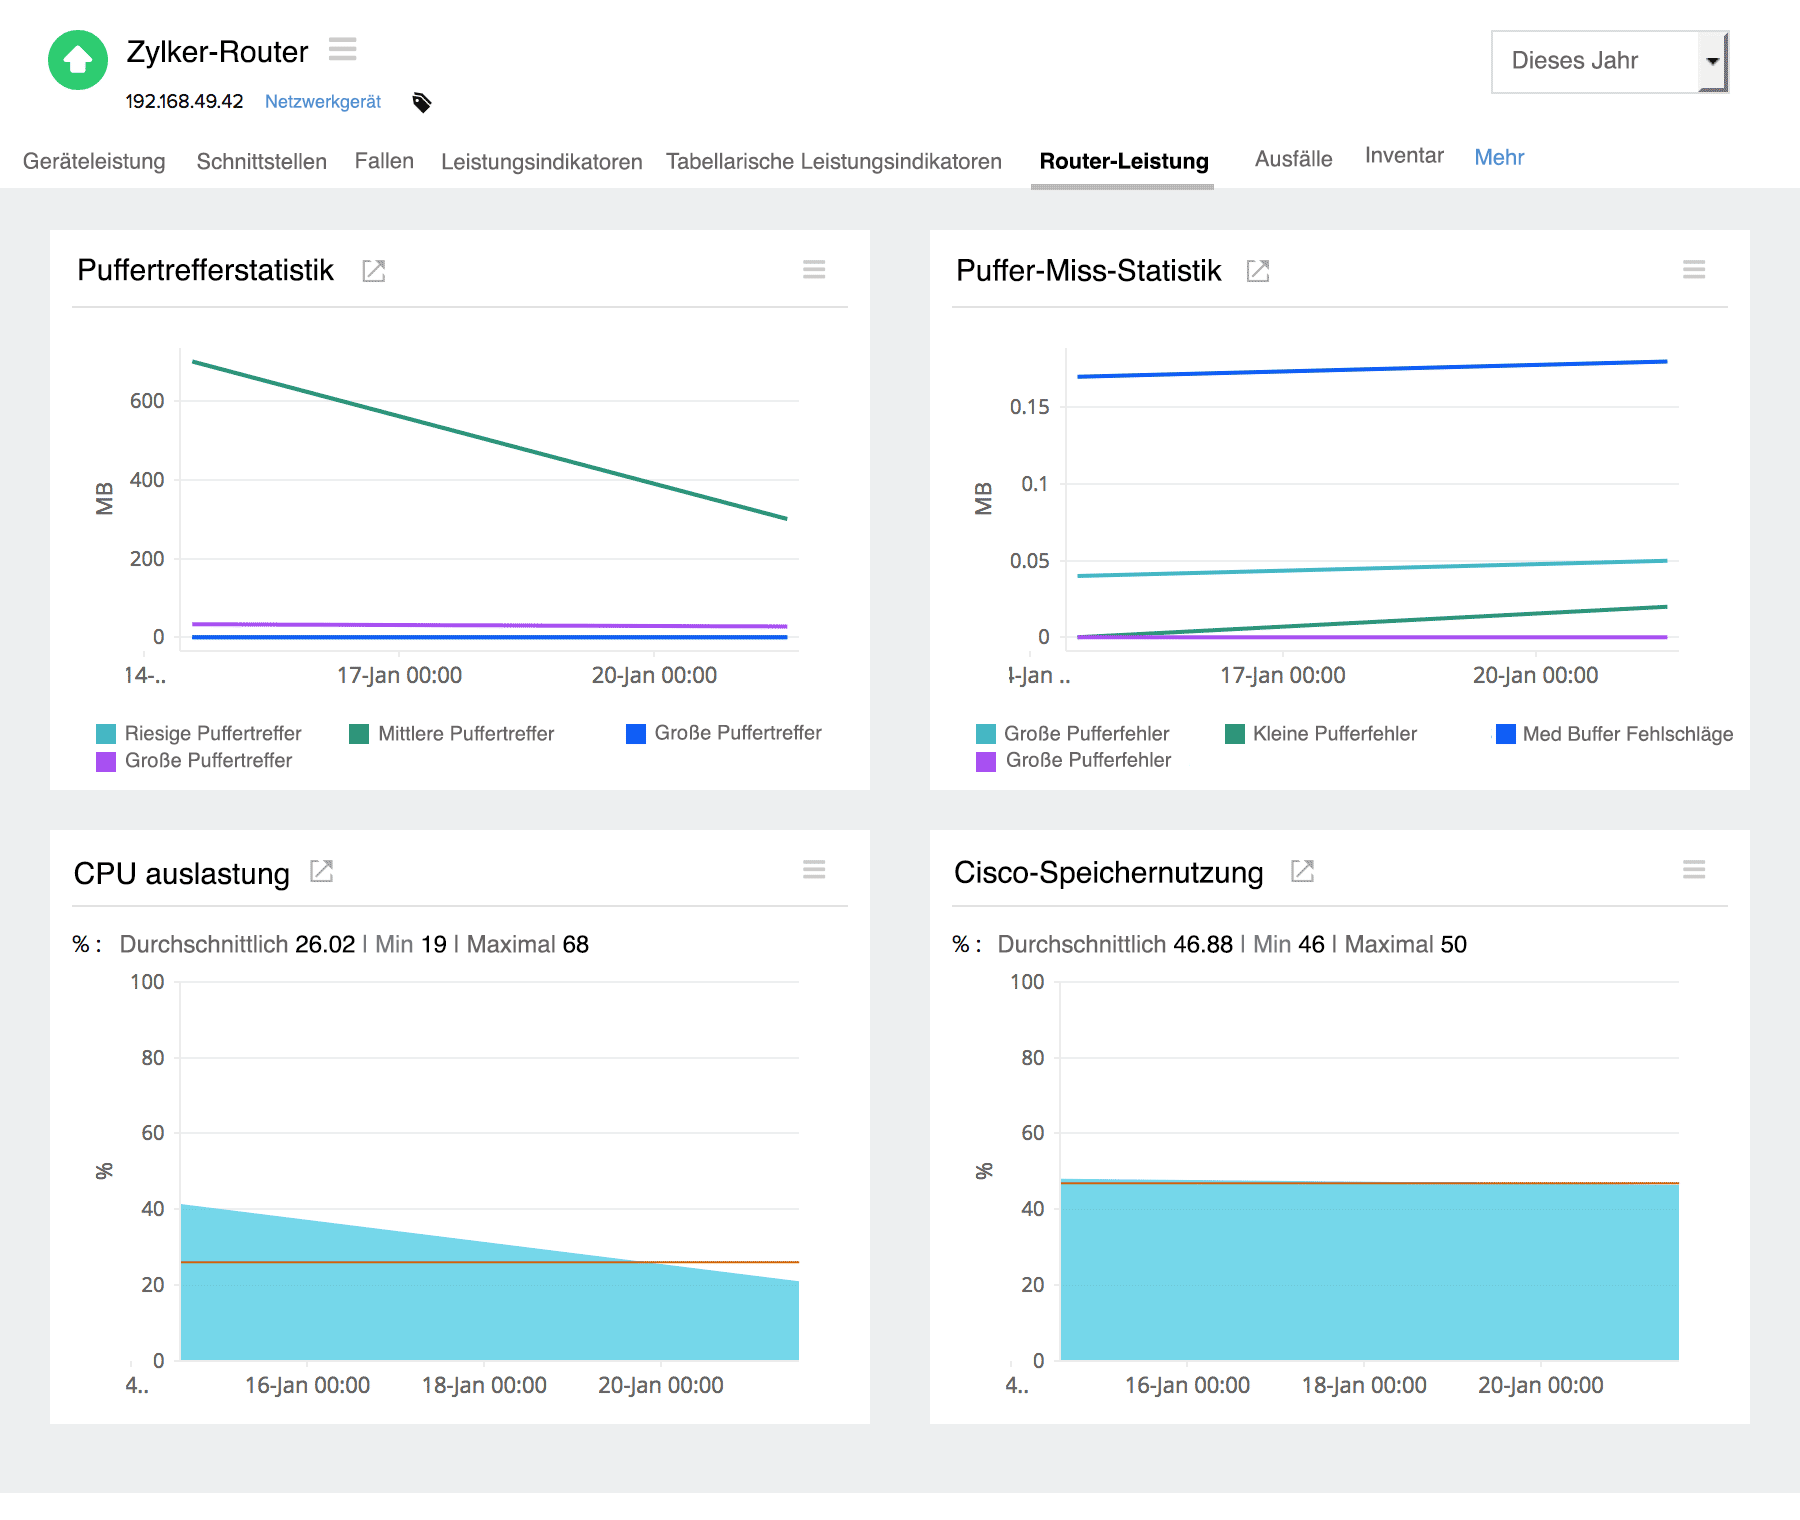Open the hamburger menu next to Zylker-Router
Viewport: 1800px width, 1520px height.
pos(342,49)
